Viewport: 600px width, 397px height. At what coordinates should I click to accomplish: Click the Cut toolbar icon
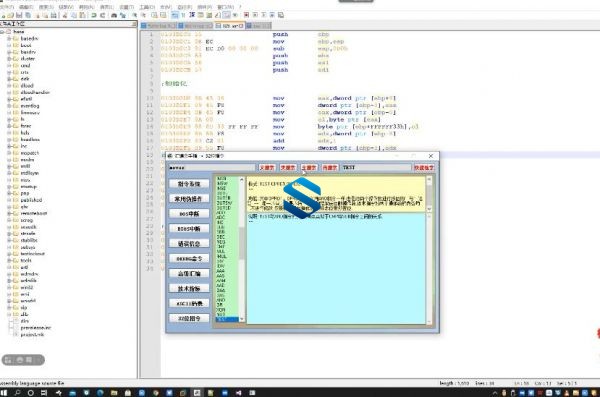[x=65, y=15]
